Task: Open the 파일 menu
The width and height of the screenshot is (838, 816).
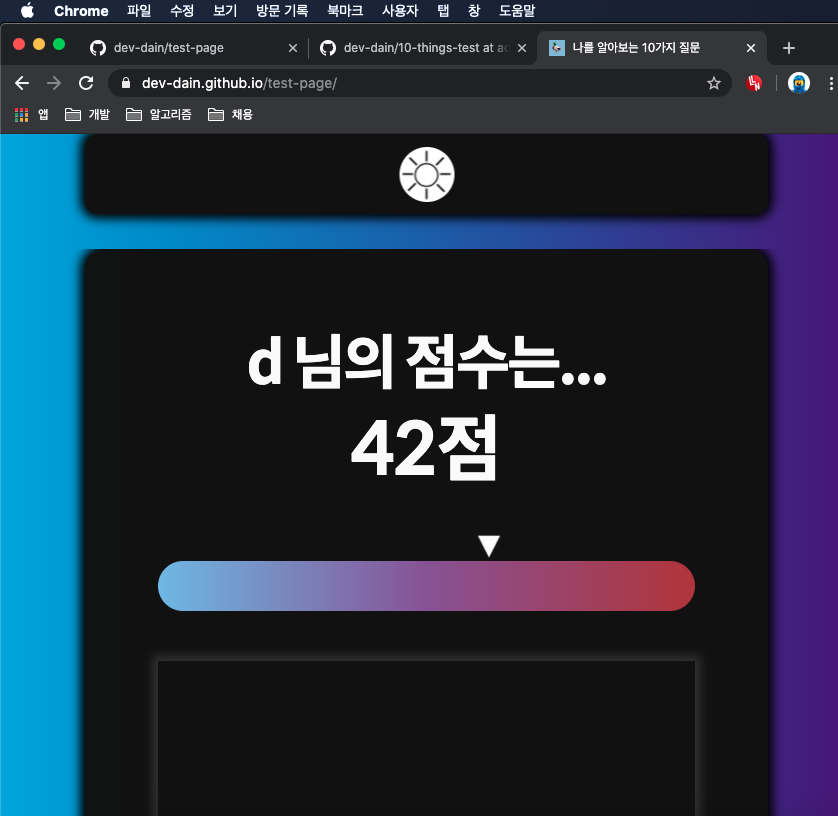Action: coord(139,11)
